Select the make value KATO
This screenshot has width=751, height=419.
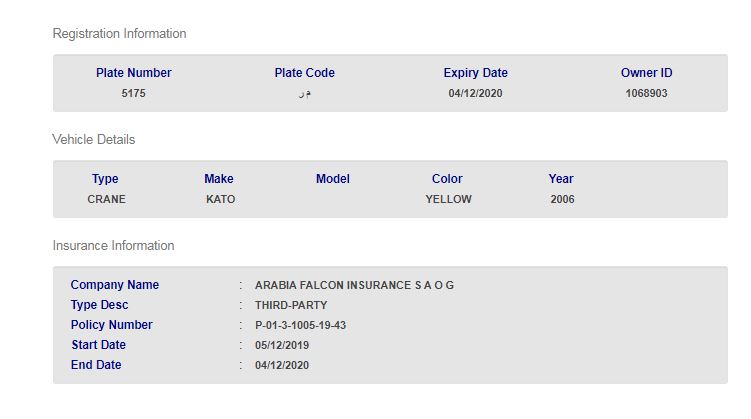point(219,200)
